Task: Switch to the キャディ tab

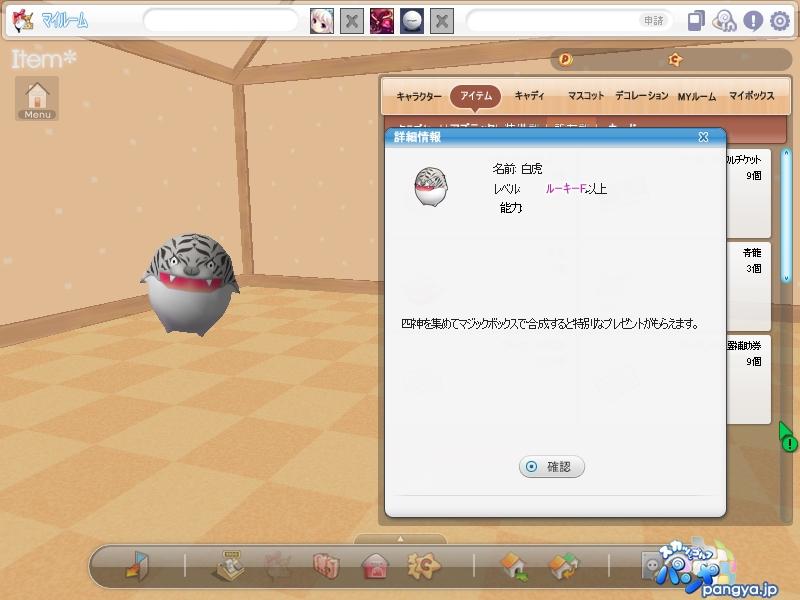Action: pyautogui.click(x=530, y=96)
